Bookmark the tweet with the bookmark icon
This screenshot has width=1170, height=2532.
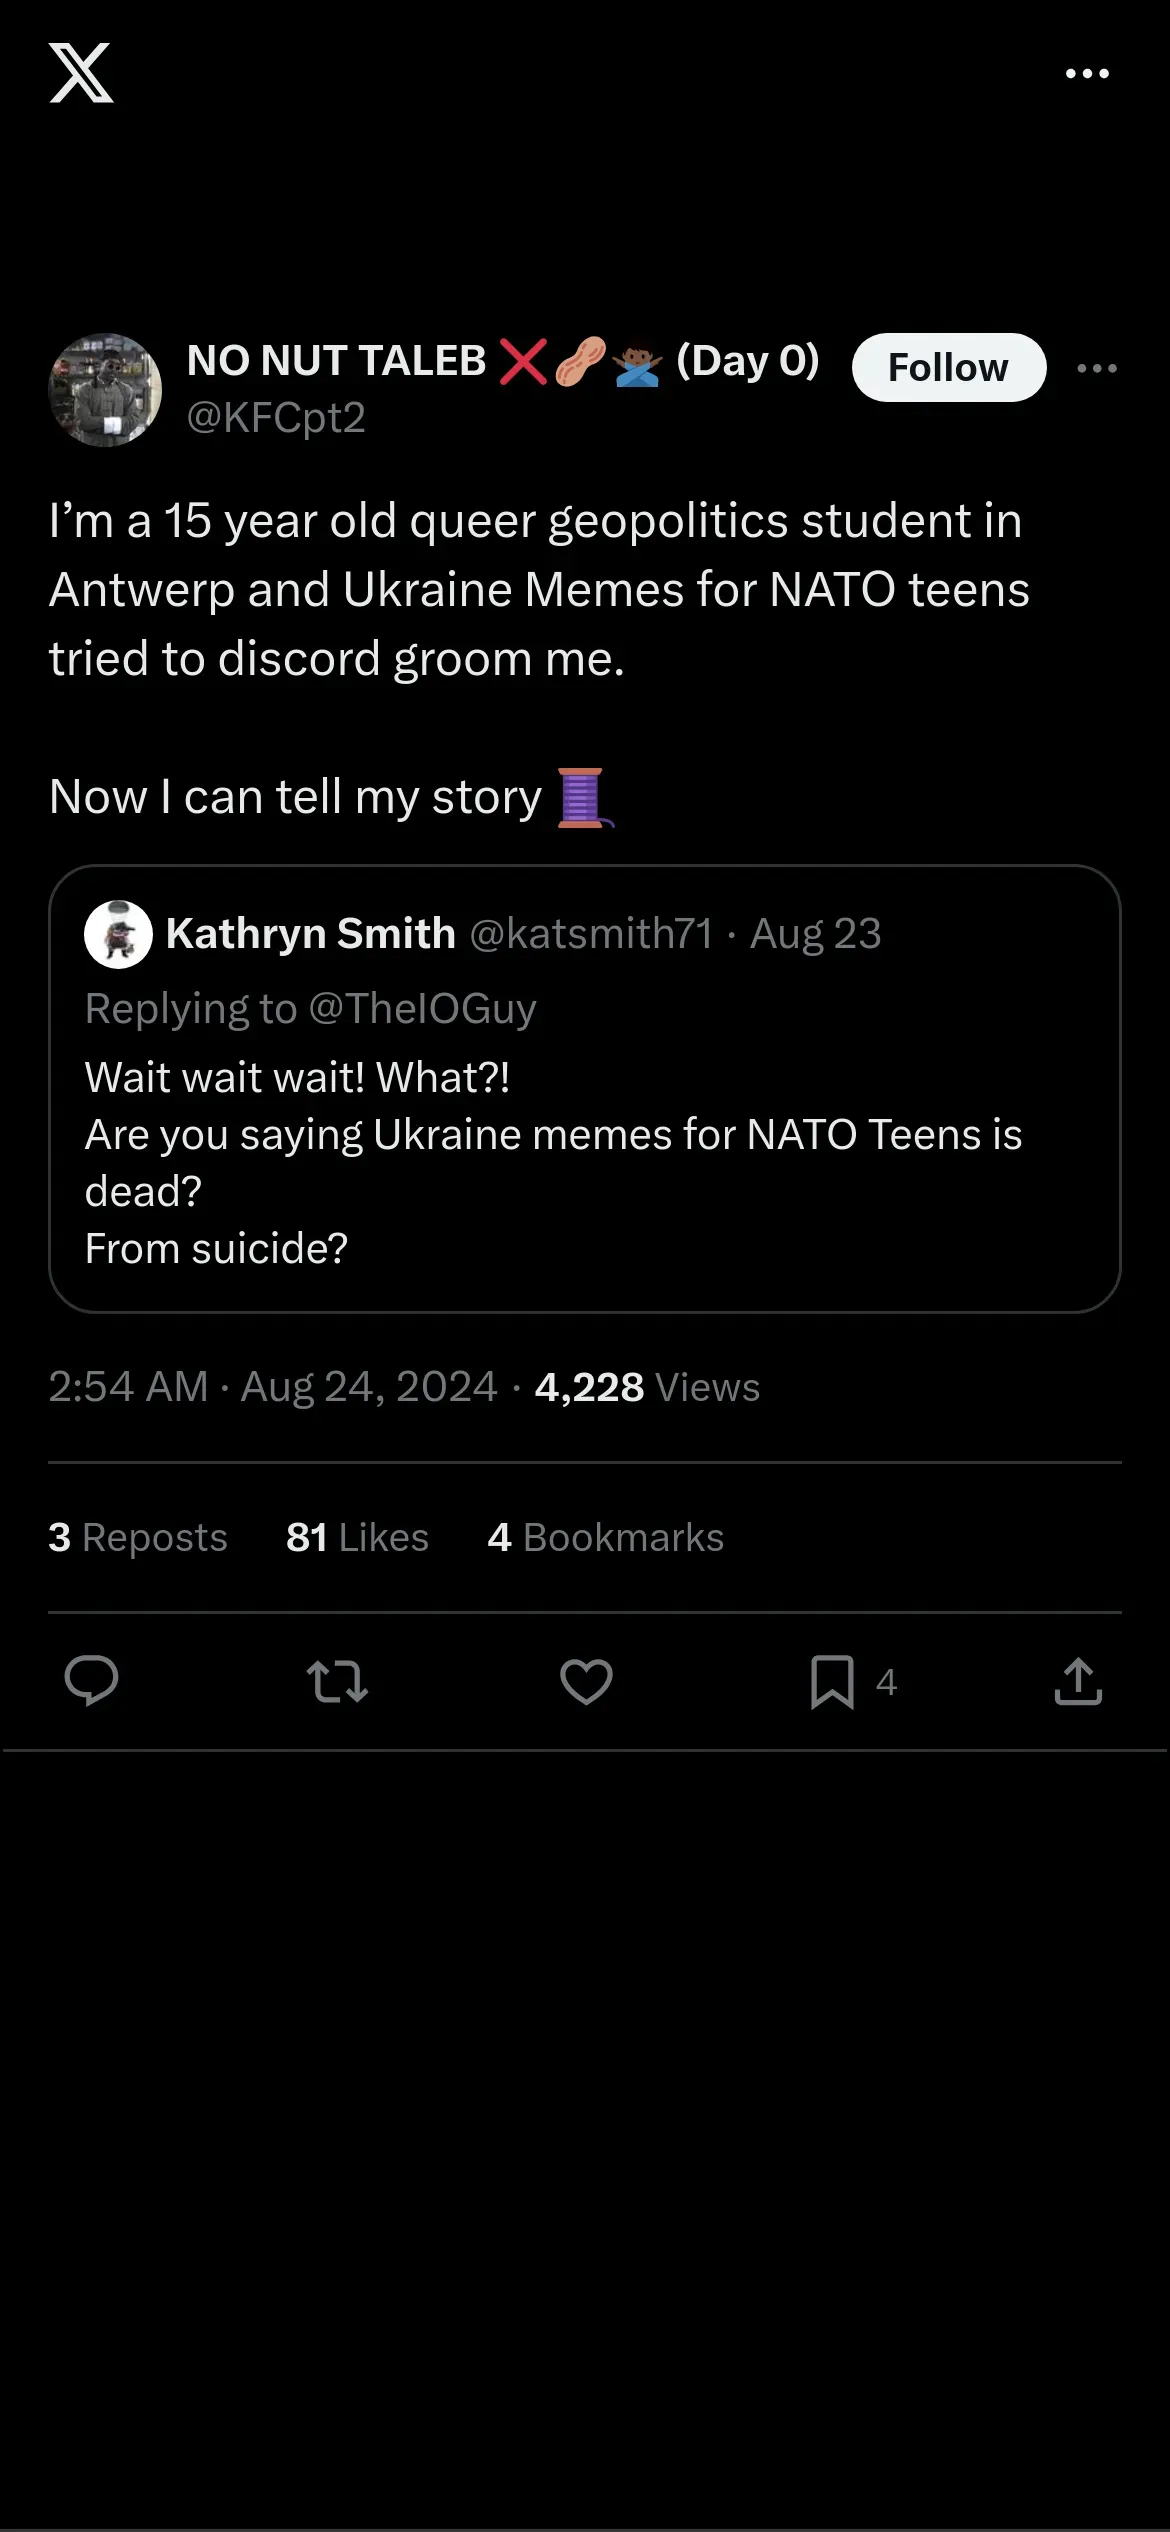click(x=832, y=1681)
